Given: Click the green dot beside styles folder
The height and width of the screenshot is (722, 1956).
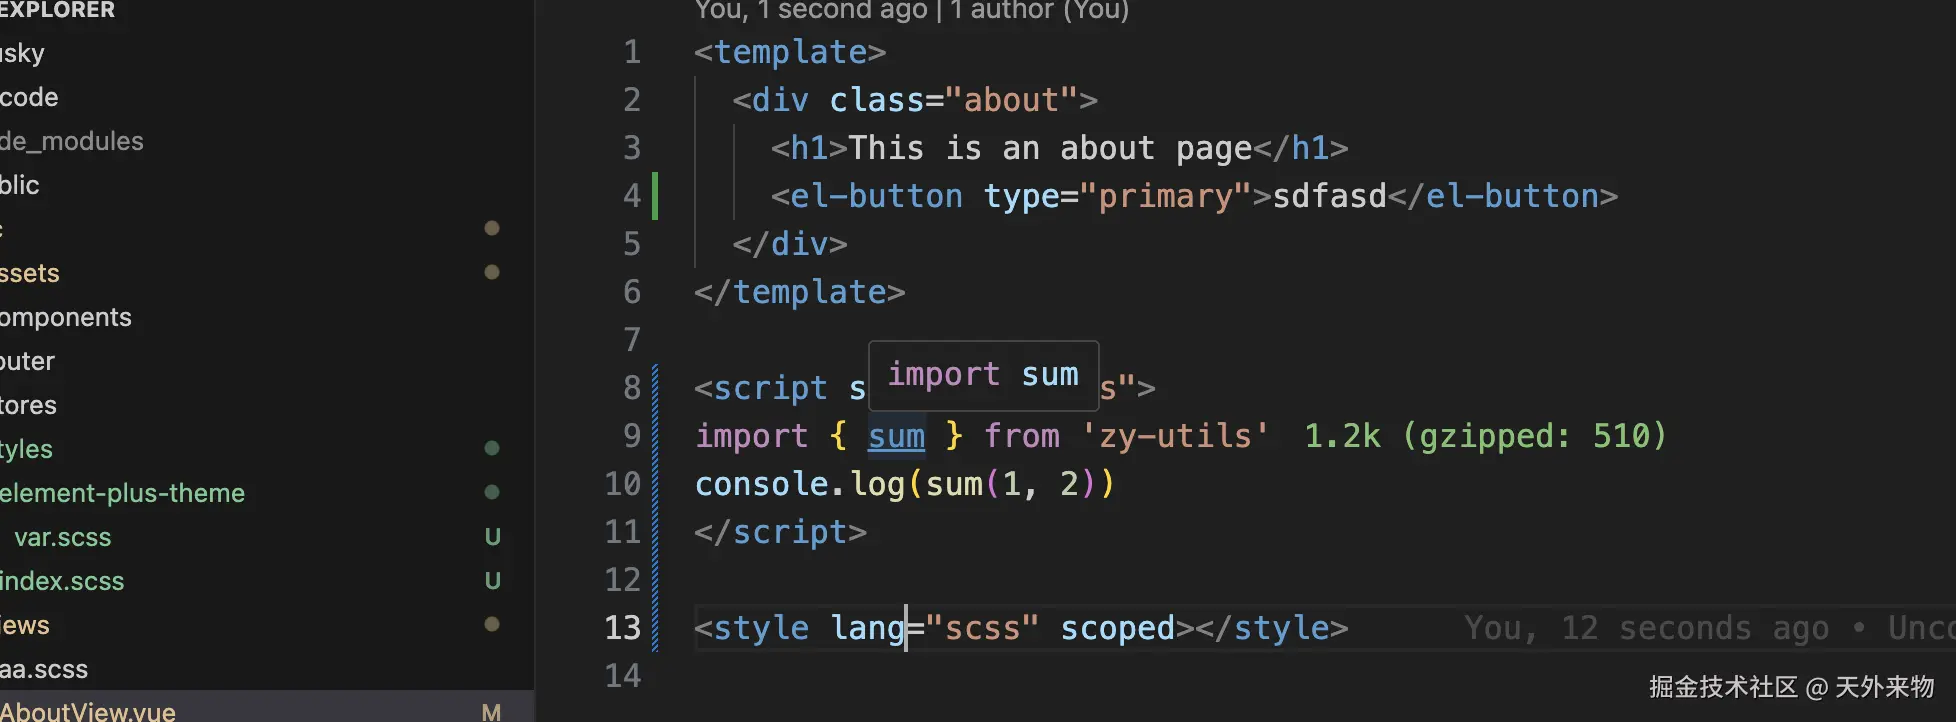Looking at the screenshot, I should coord(492,448).
